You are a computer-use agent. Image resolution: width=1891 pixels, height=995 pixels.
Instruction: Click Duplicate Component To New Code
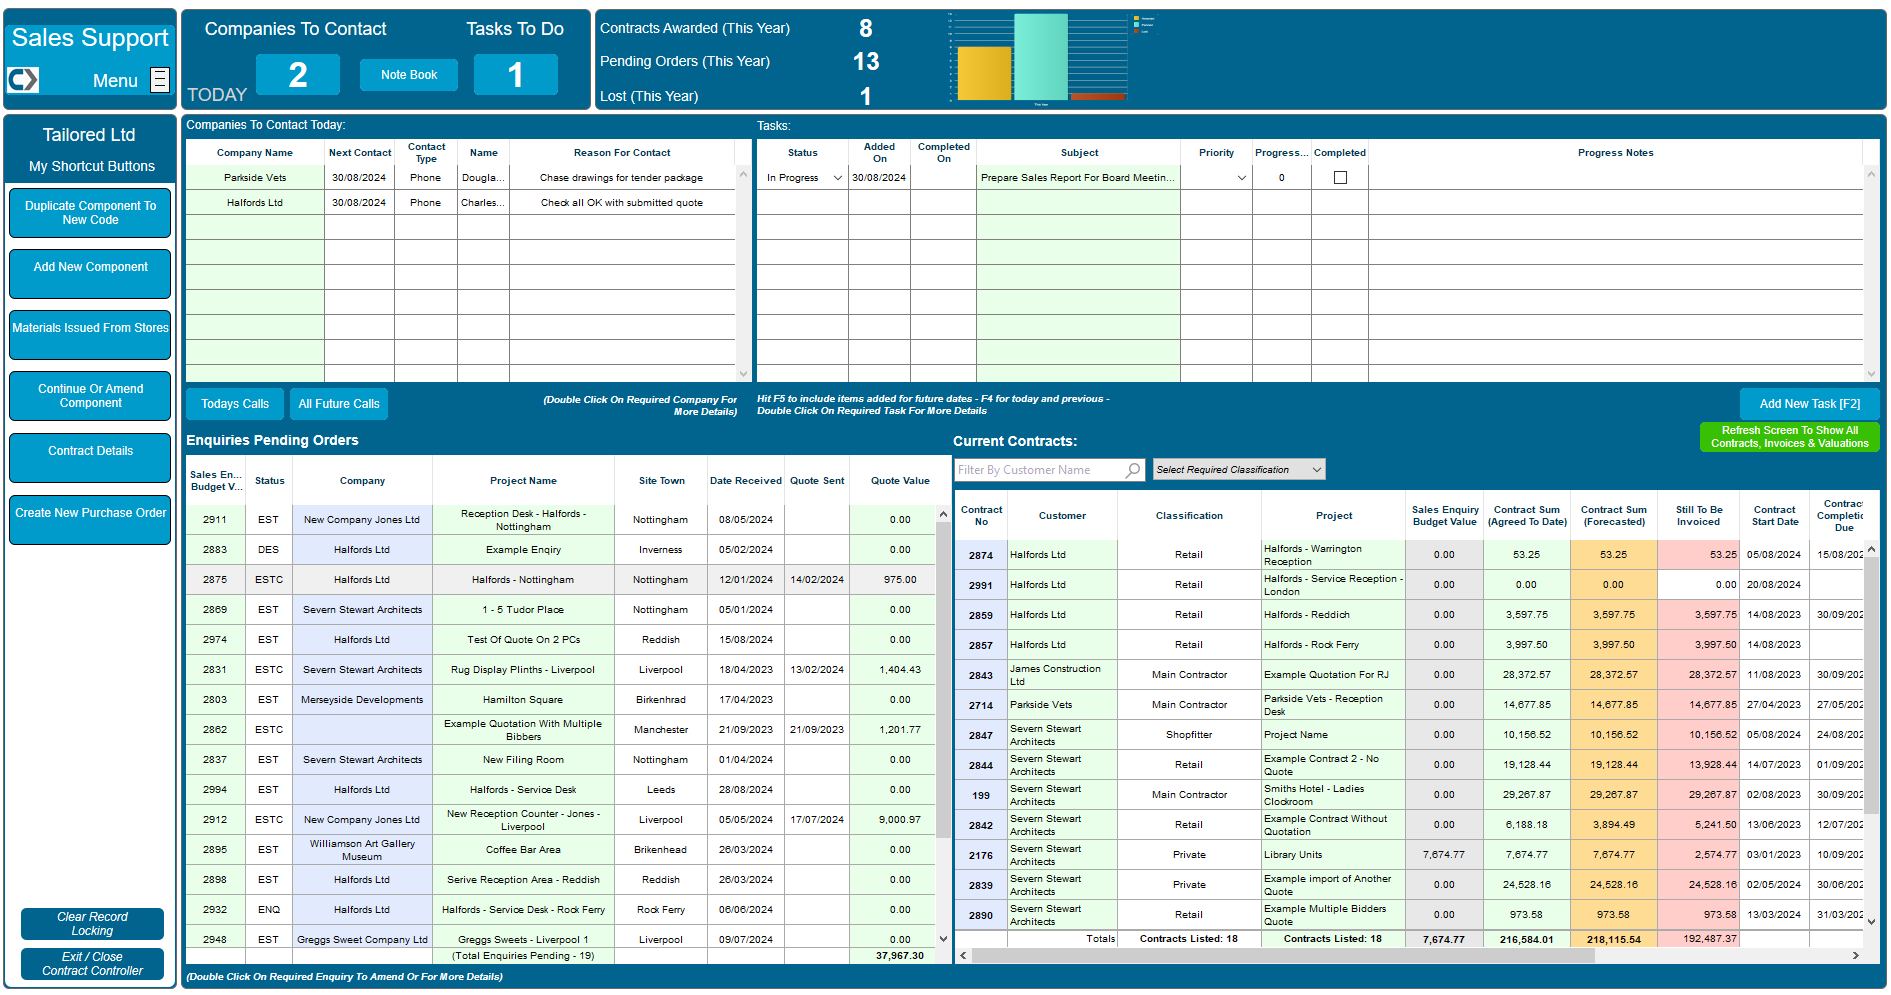tap(89, 213)
